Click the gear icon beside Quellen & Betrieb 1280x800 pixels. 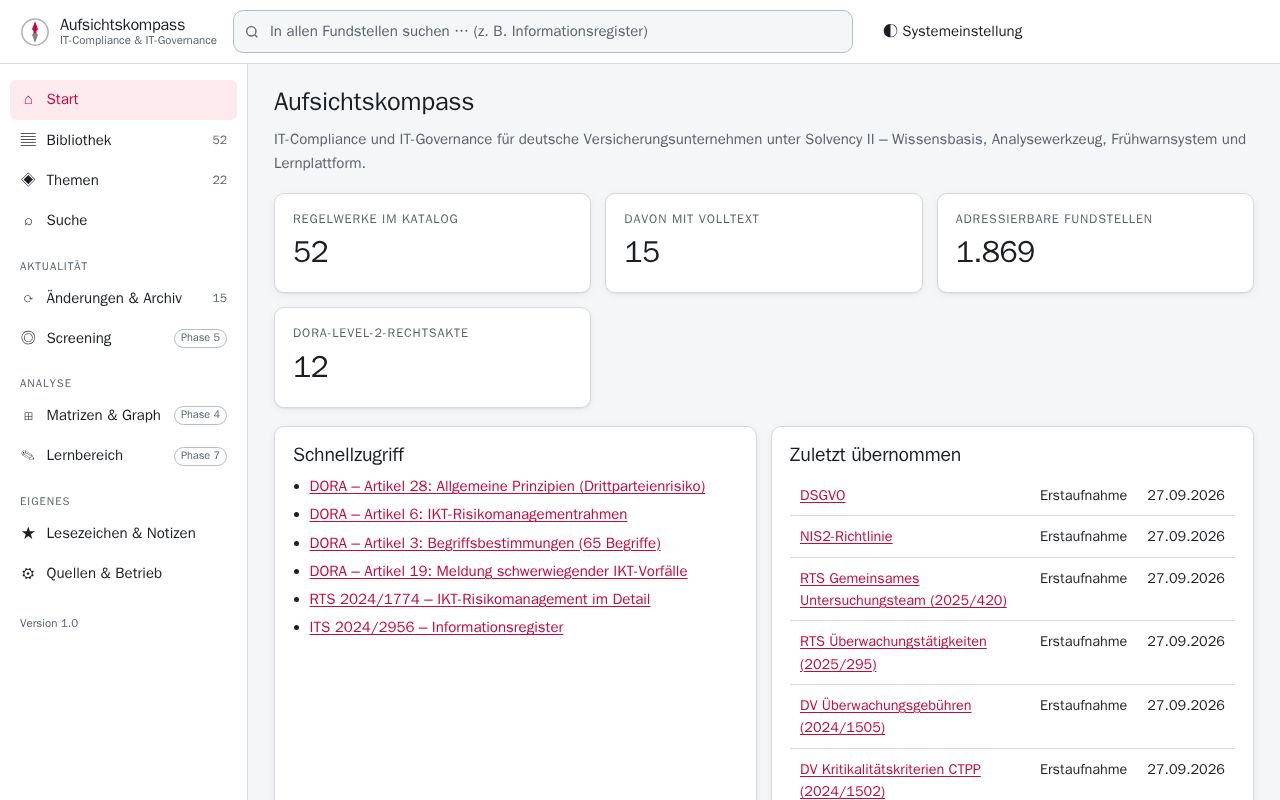pos(28,574)
